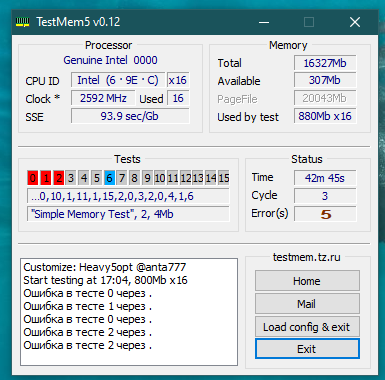Viewport: 385px width, 380px height.
Task: Select gray test box 5
Action: (x=96, y=178)
